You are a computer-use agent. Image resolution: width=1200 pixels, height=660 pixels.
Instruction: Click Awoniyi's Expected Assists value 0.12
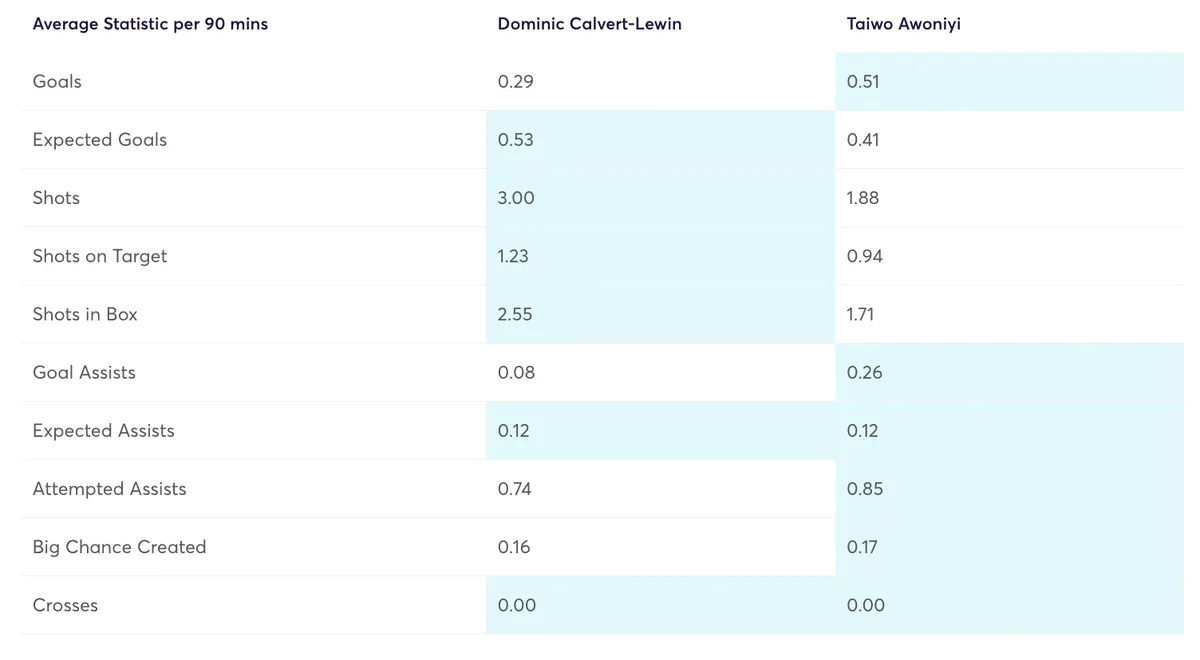[x=863, y=431]
